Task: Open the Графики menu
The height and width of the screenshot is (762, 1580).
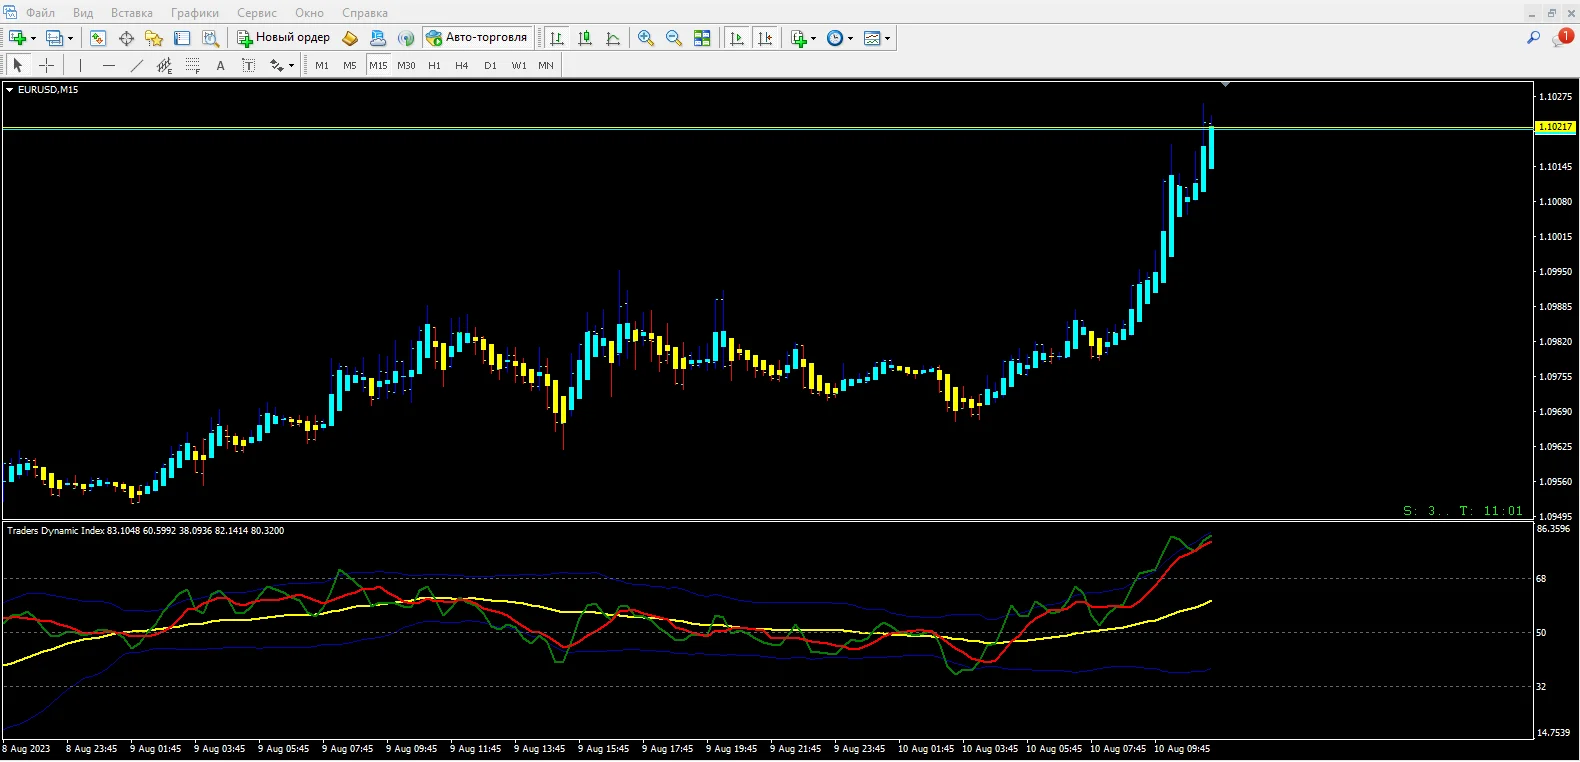Action: [195, 13]
